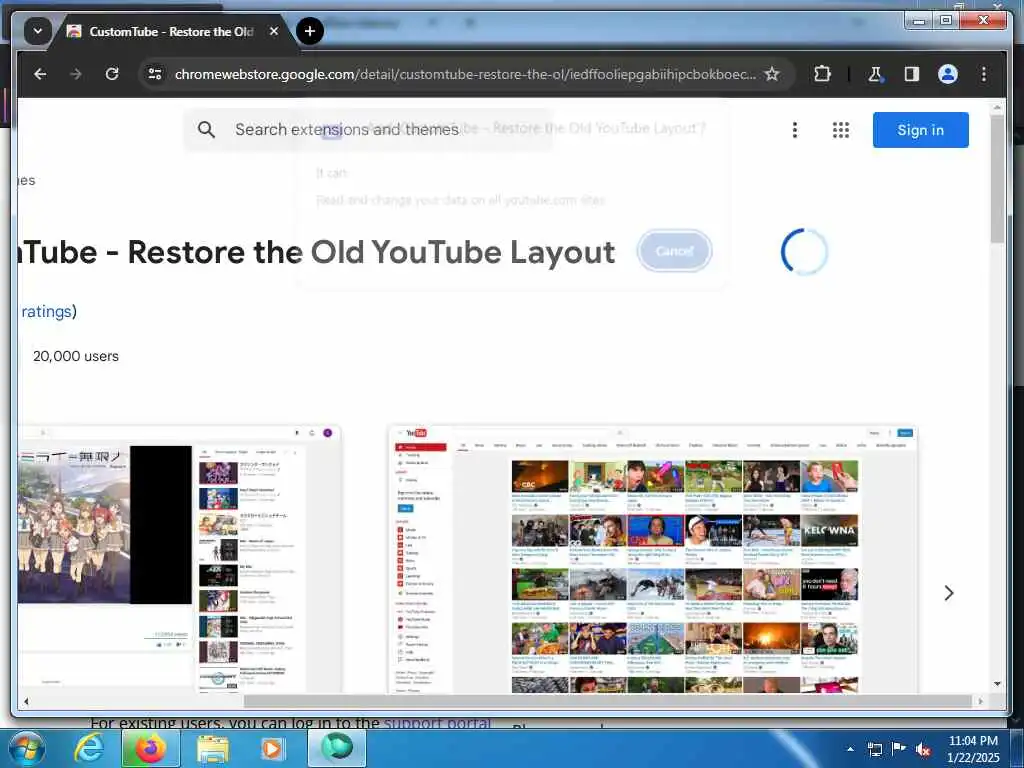1024x768 pixels.
Task: Open the tab search dropdown arrow
Action: click(x=38, y=31)
